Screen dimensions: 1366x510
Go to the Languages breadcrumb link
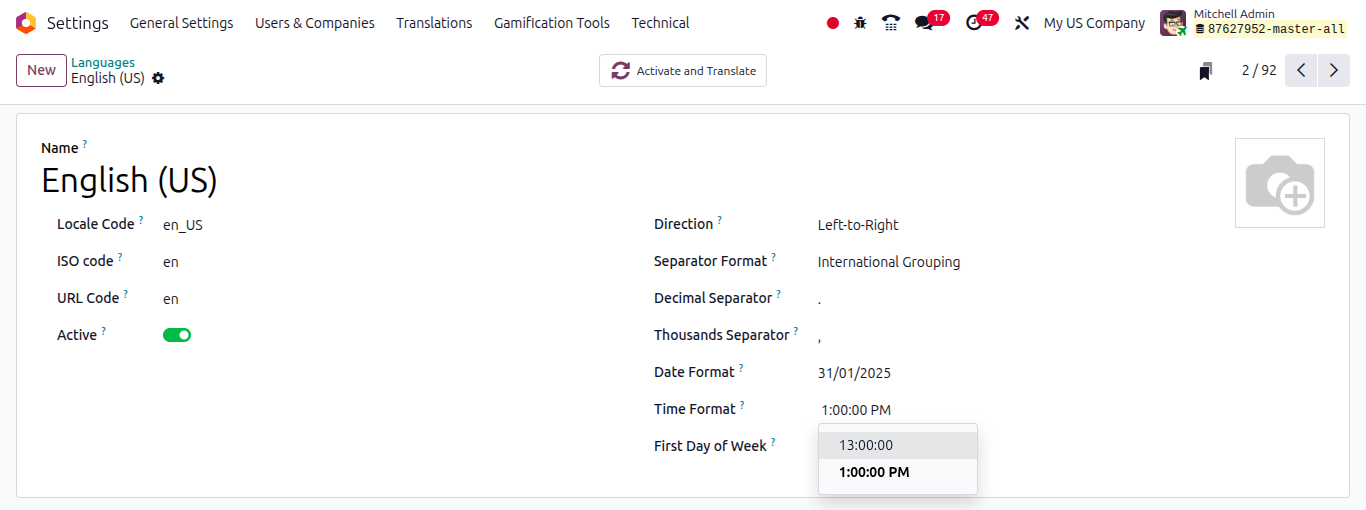point(103,62)
